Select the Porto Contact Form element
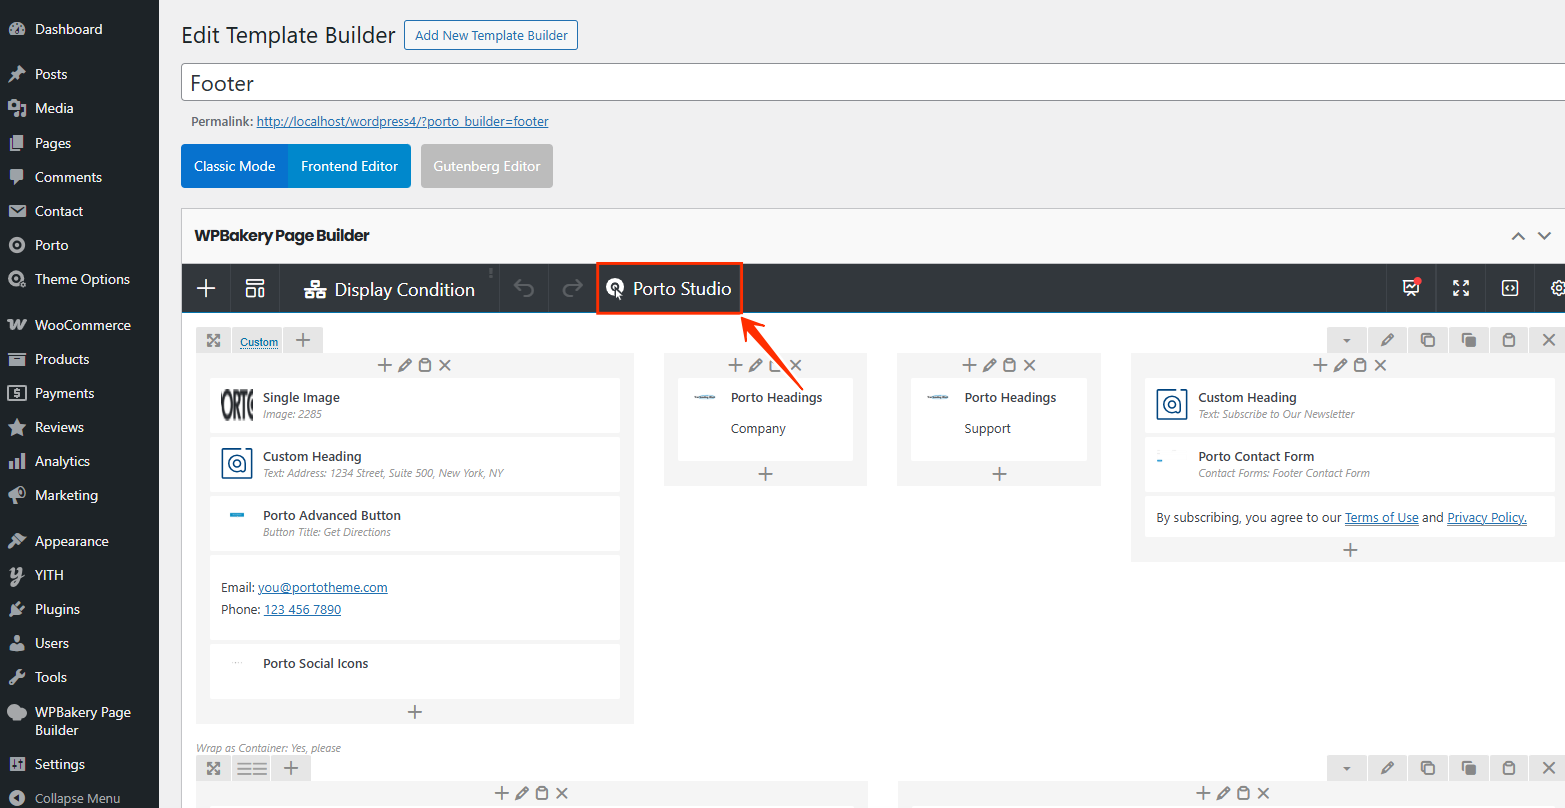The image size is (1565, 808). (x=1350, y=464)
